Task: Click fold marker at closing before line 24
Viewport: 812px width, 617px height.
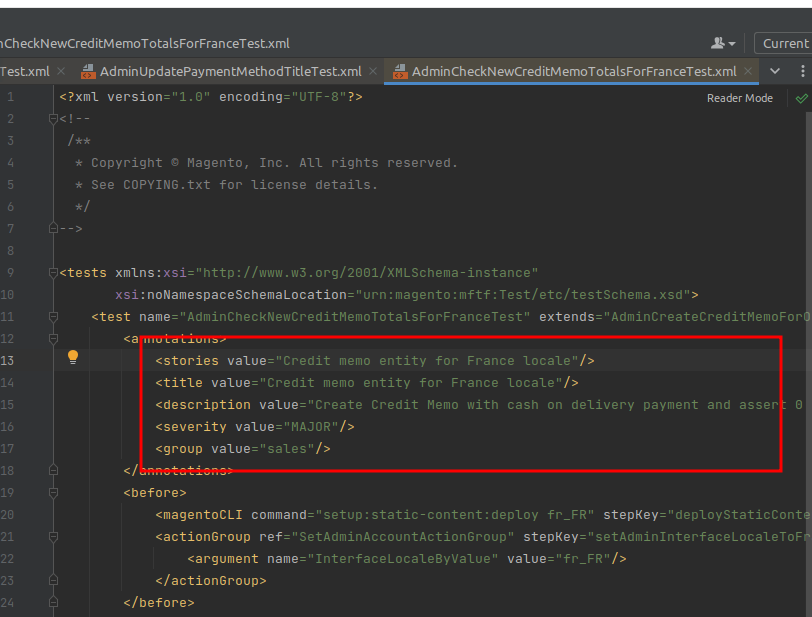Action: tap(53, 602)
